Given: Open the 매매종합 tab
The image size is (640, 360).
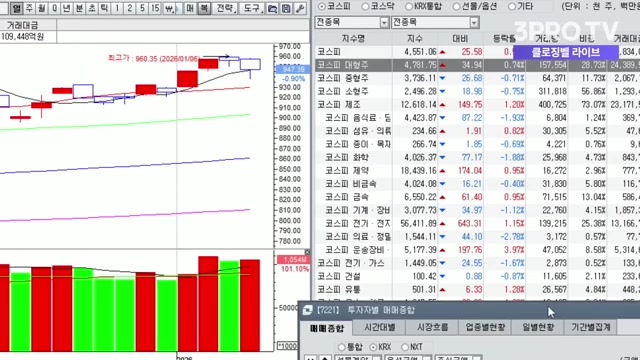Looking at the screenshot, I should click(327, 328).
